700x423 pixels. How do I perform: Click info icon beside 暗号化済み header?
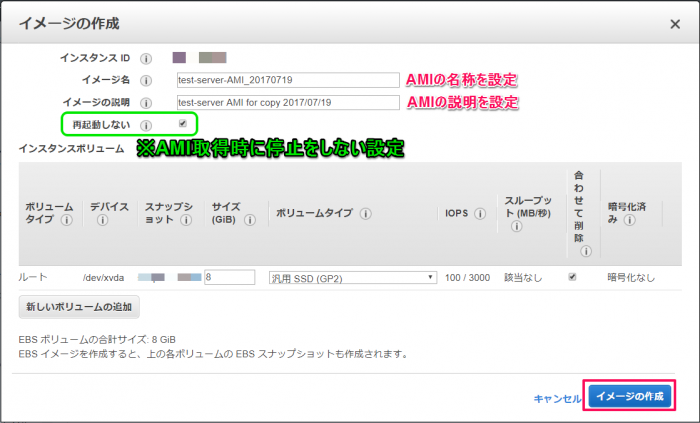[630, 220]
